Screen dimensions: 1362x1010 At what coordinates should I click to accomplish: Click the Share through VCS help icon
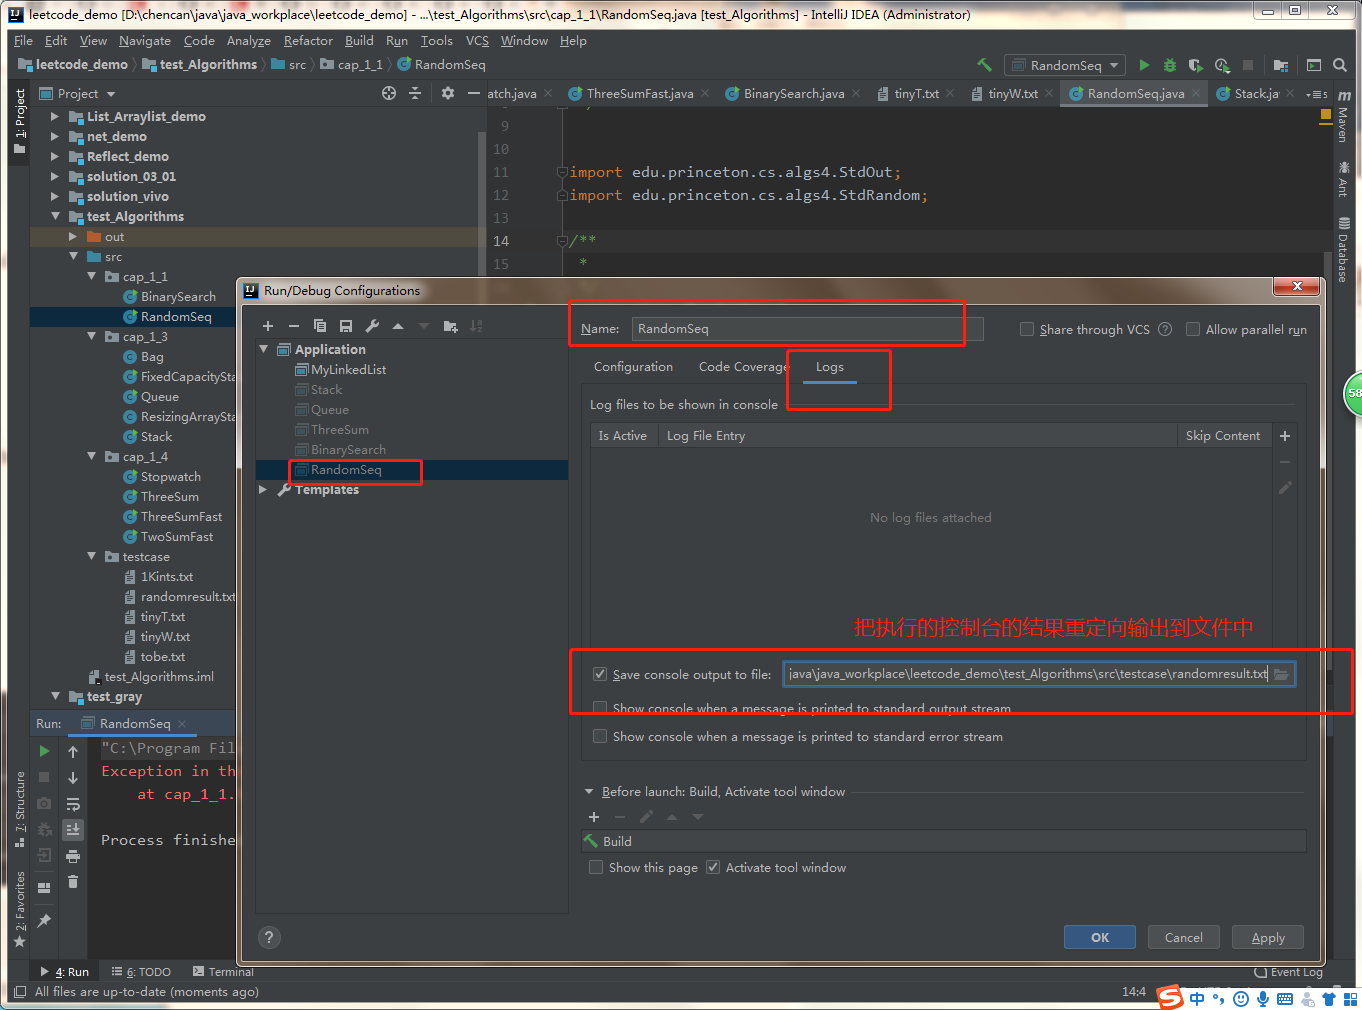[x=1165, y=329]
